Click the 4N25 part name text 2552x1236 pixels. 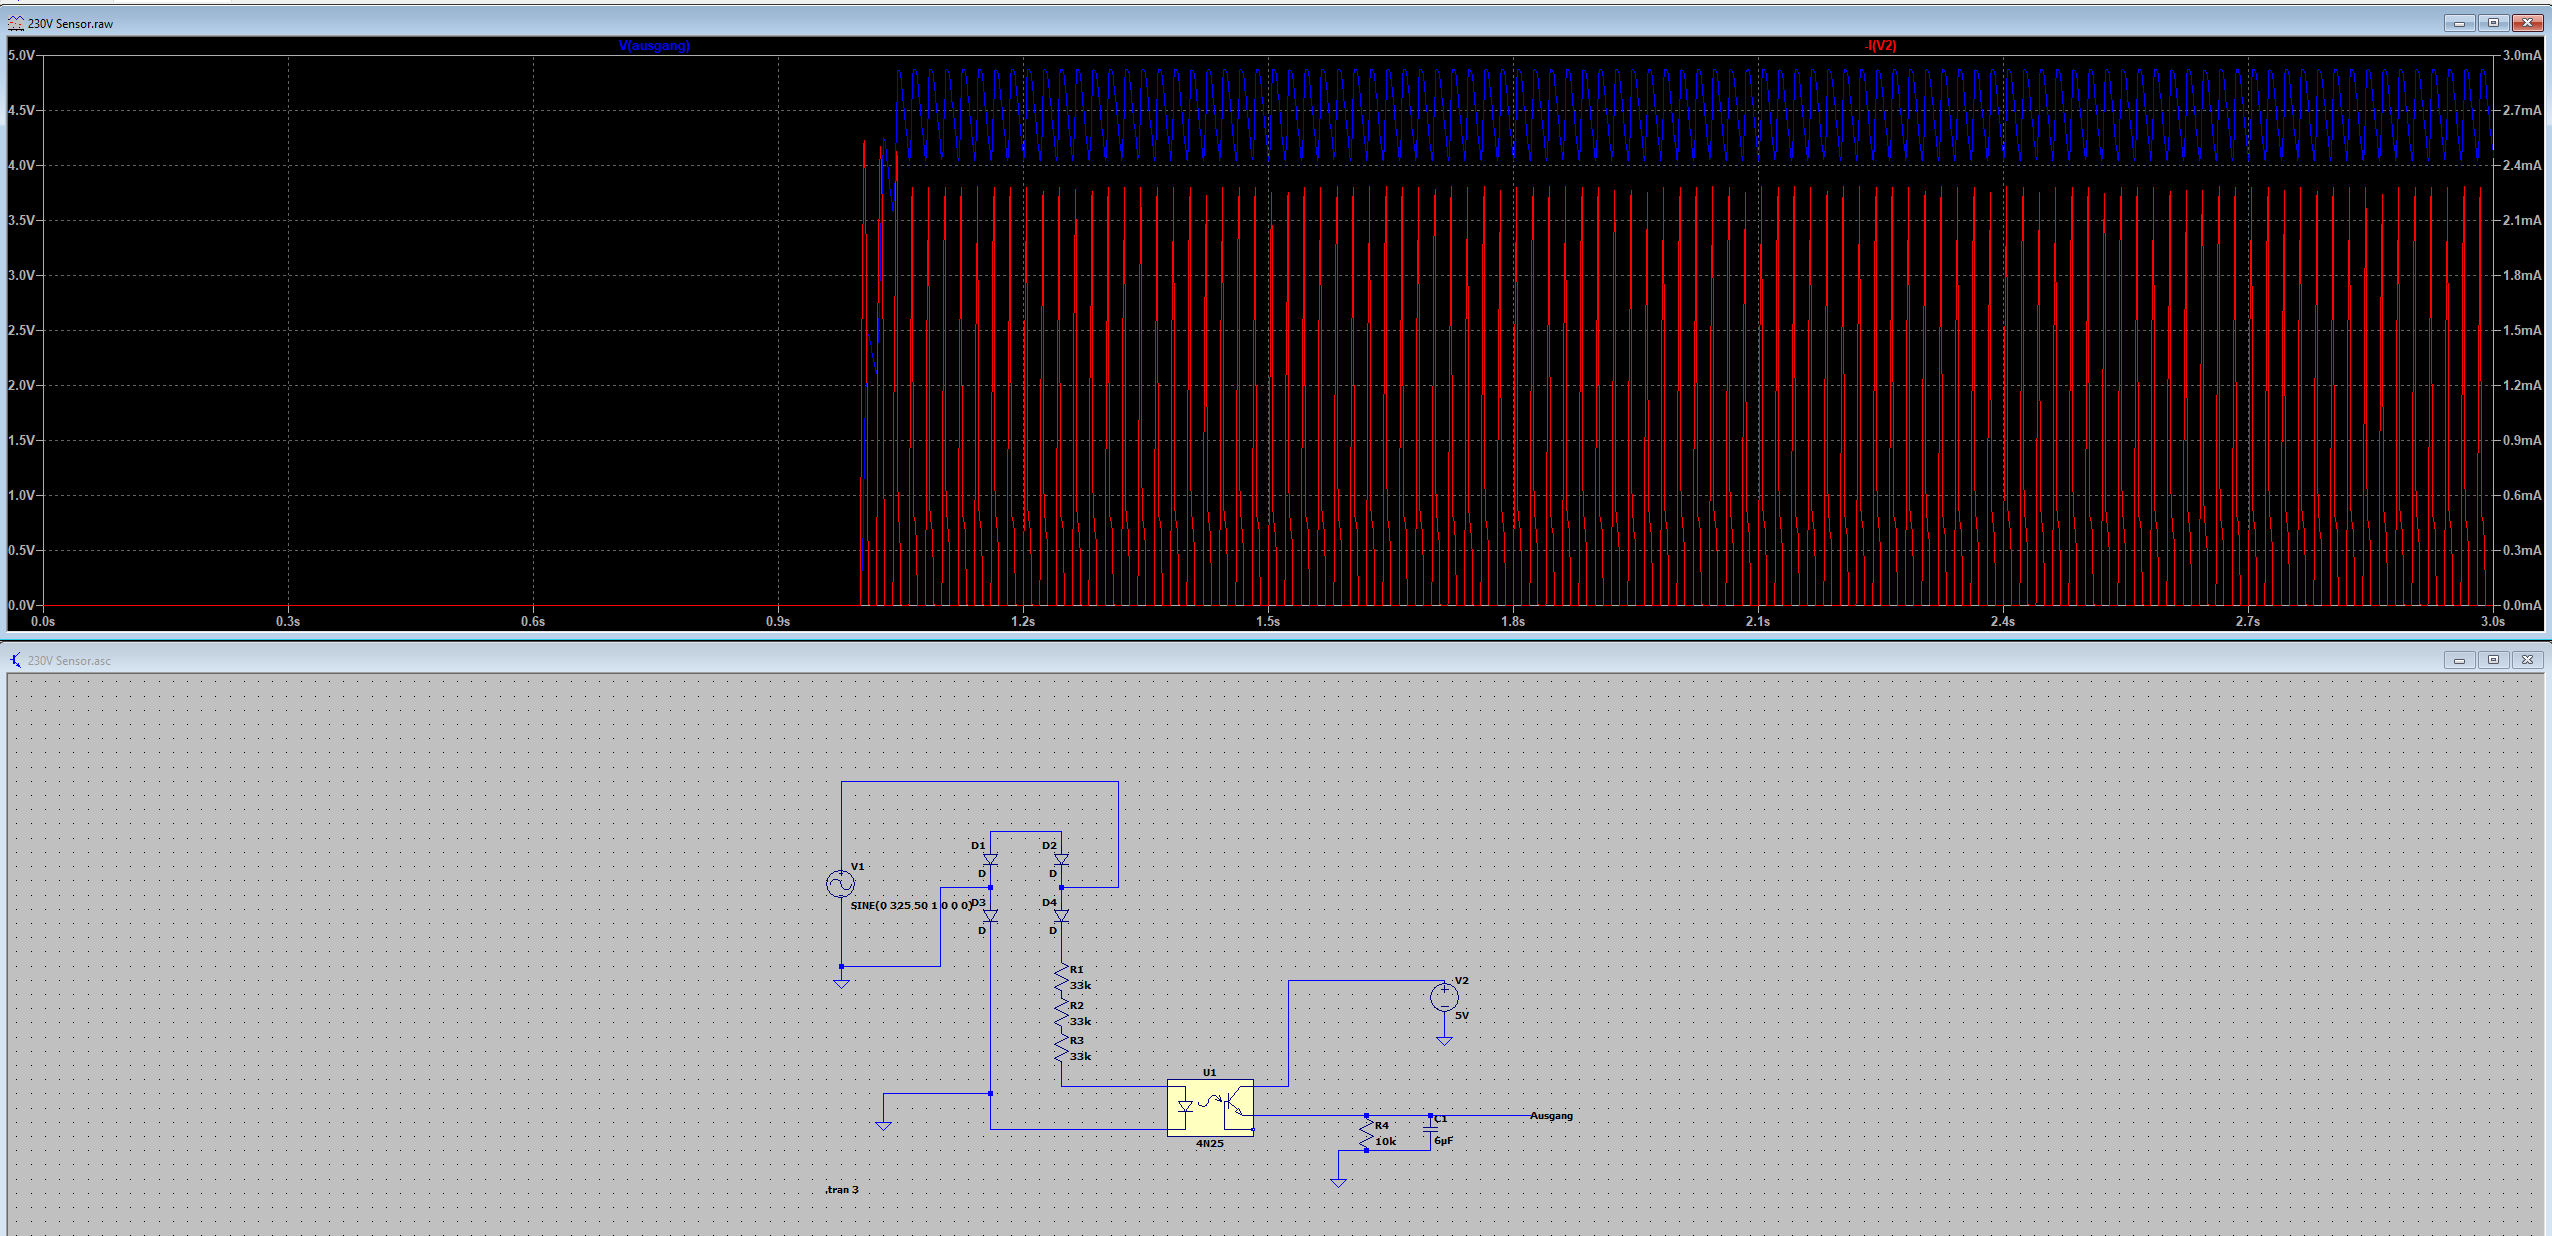(1210, 1144)
